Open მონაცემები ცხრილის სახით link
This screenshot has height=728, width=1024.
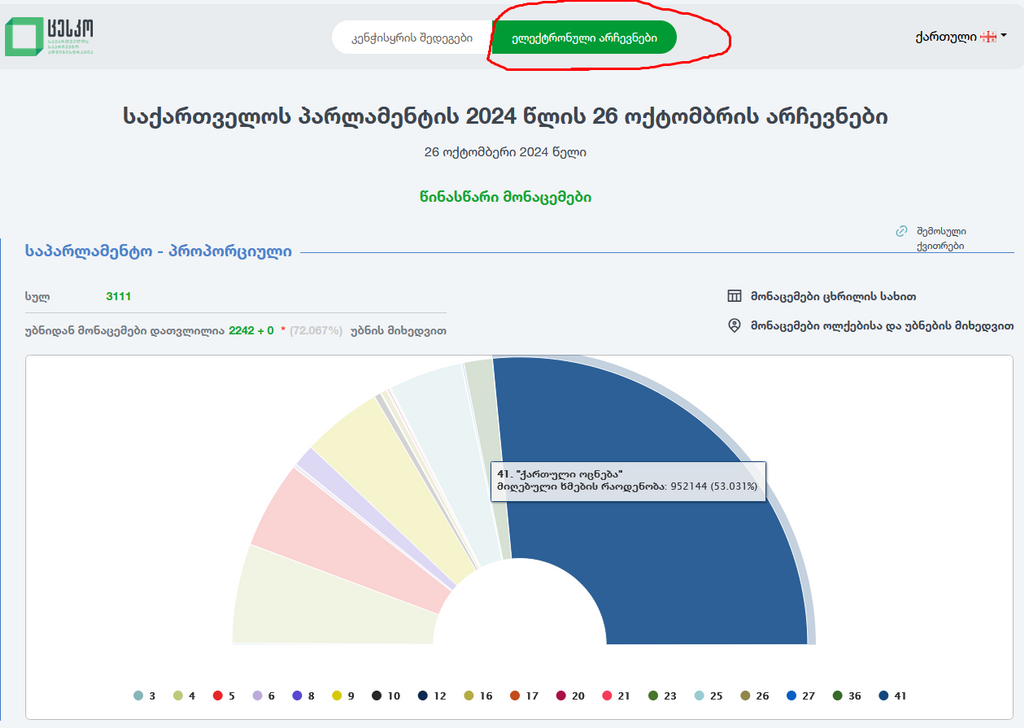coord(833,296)
